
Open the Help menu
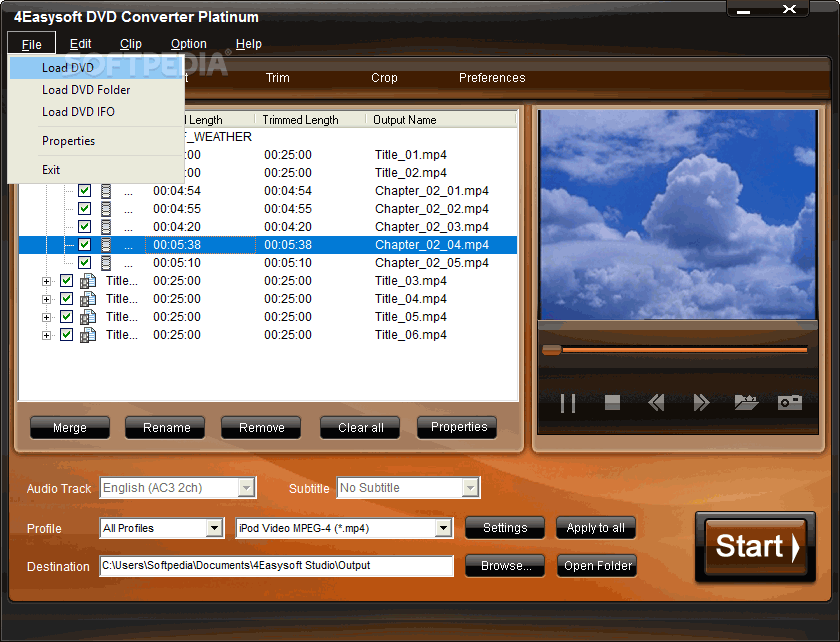[249, 44]
